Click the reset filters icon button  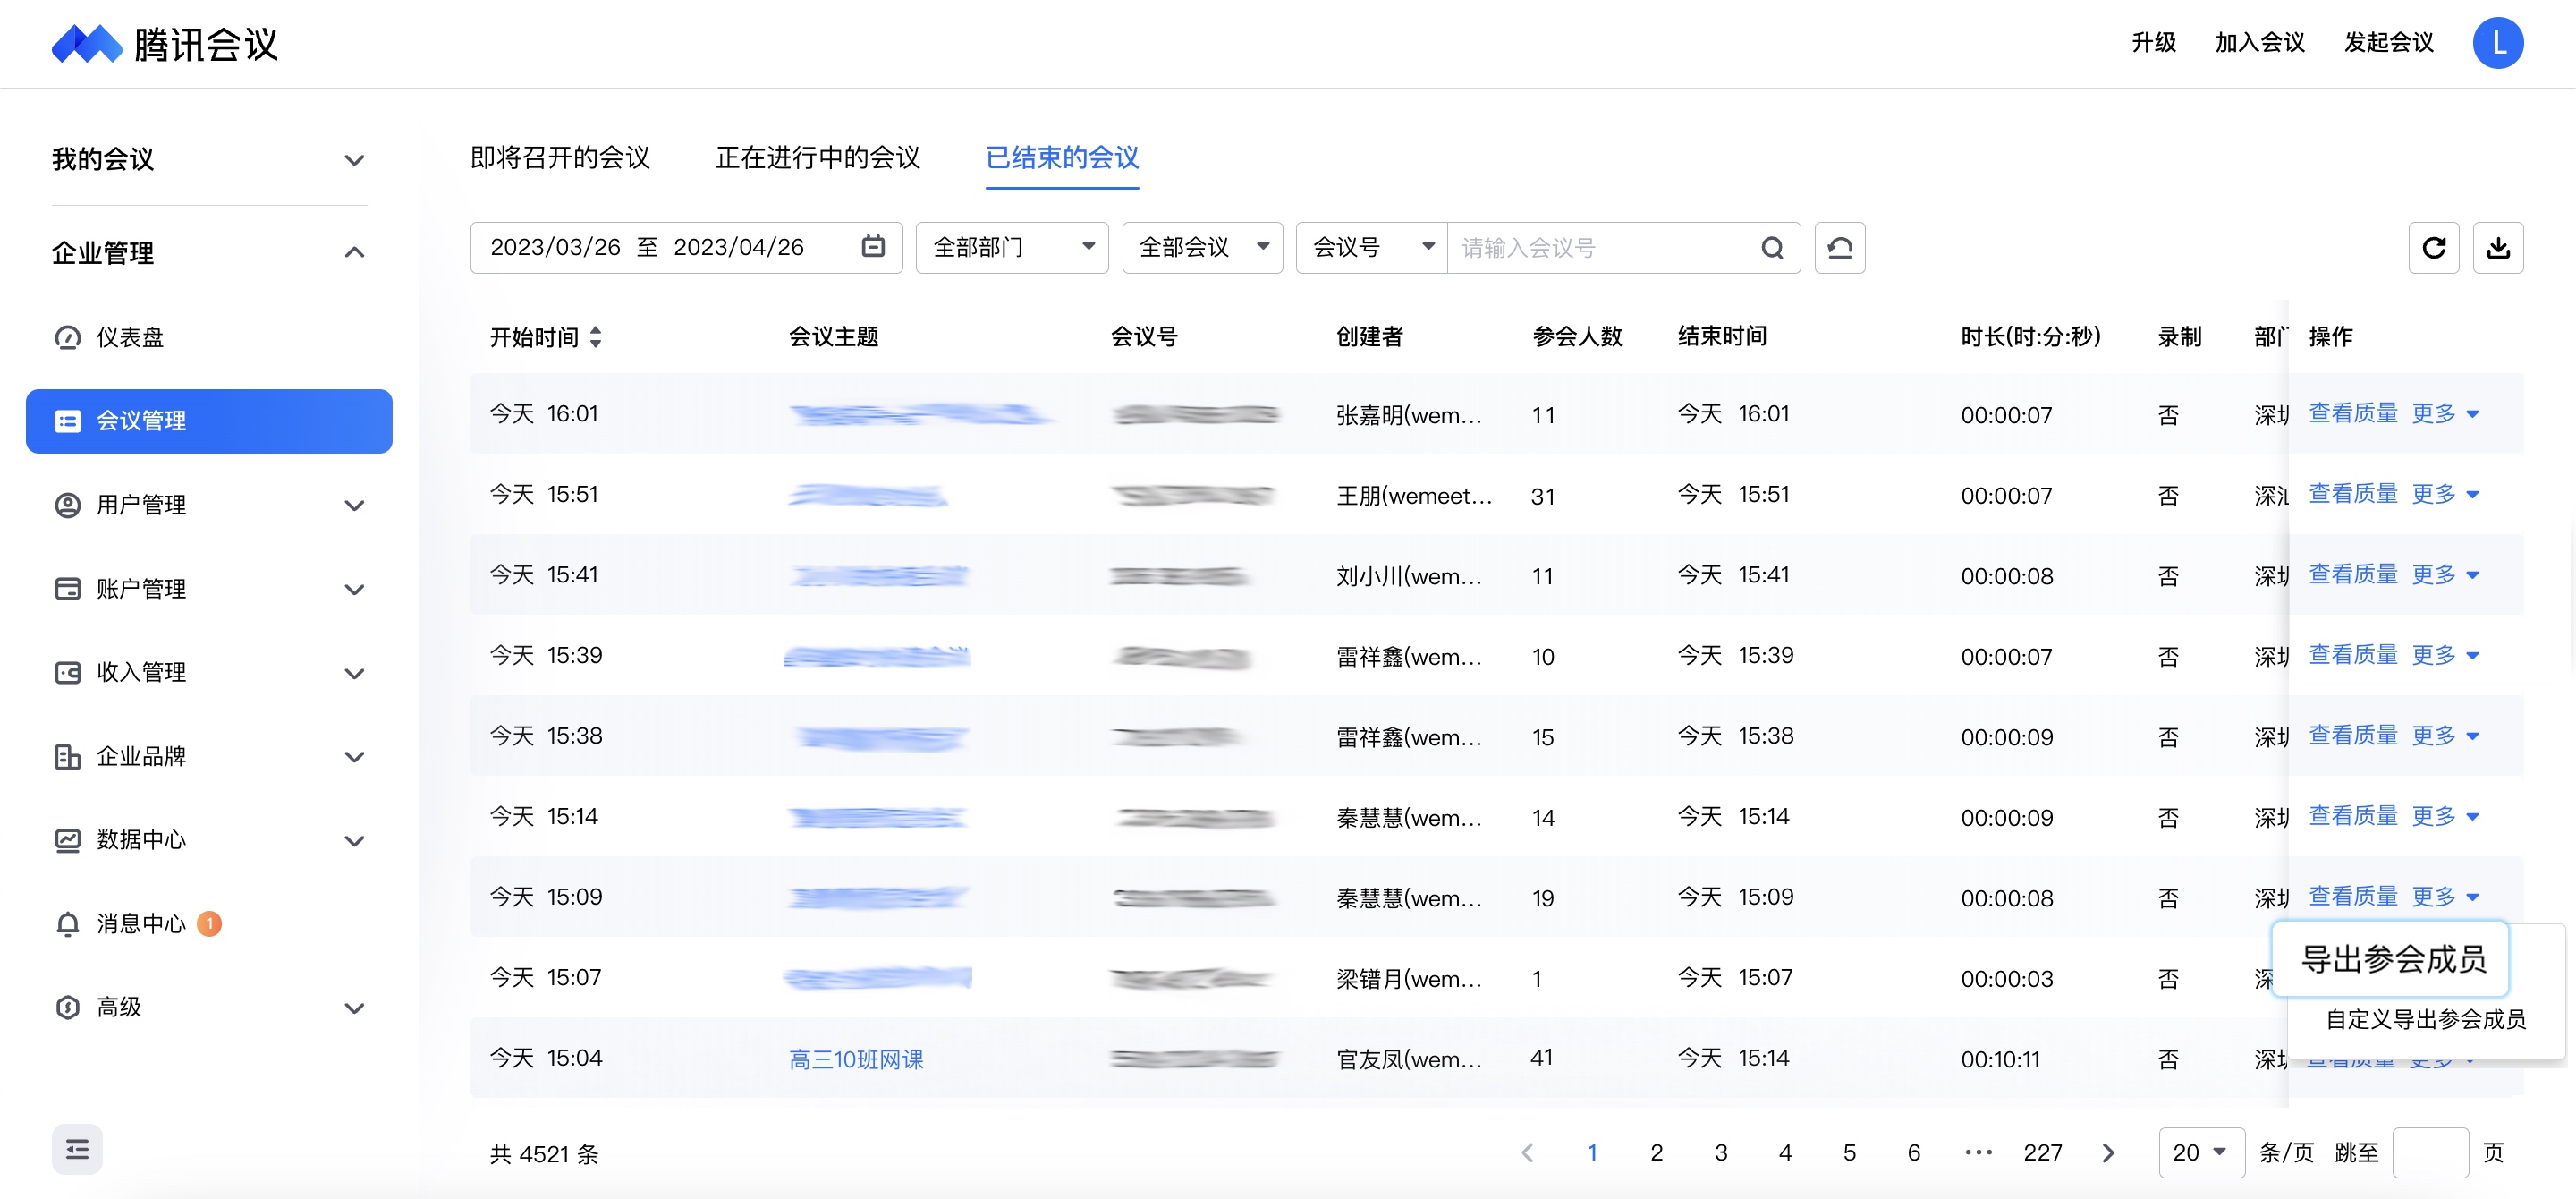(1840, 248)
